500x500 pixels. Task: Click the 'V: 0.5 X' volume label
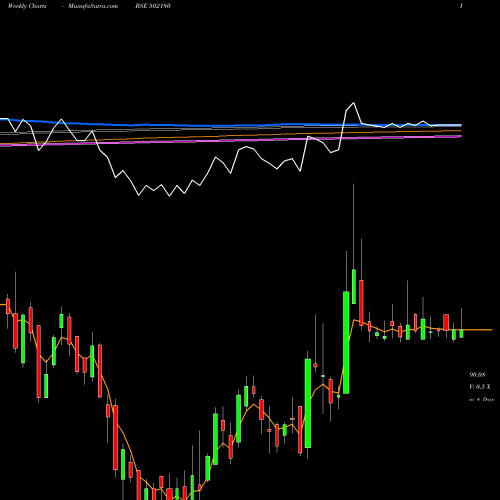[480, 387]
